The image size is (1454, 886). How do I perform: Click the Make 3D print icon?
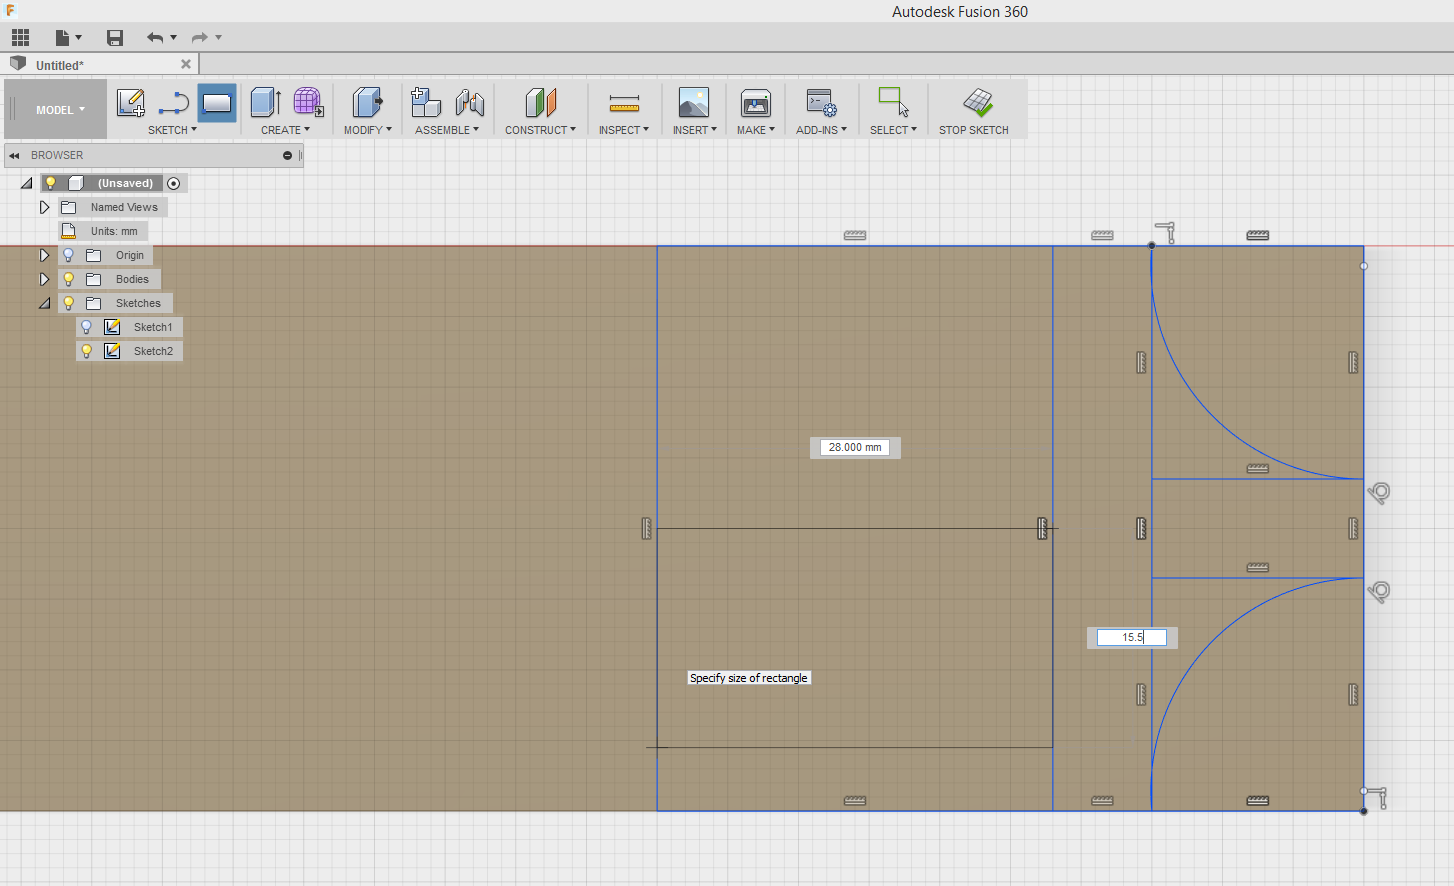[756, 102]
